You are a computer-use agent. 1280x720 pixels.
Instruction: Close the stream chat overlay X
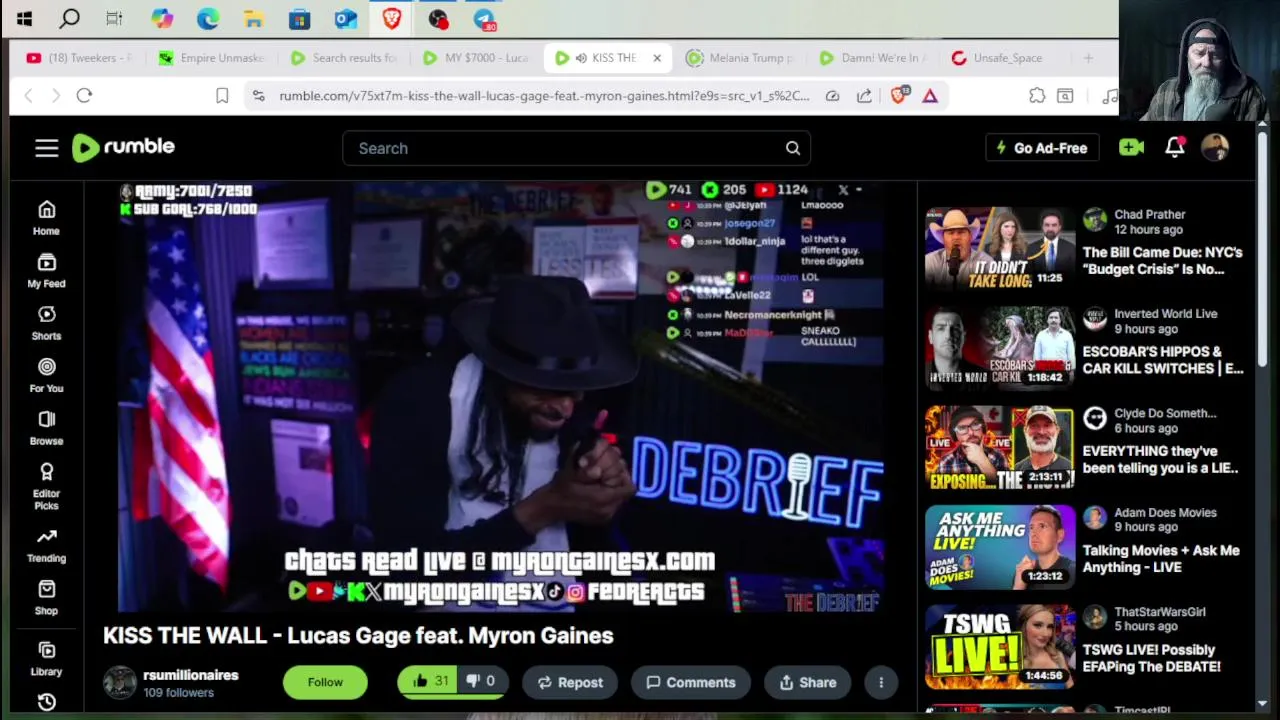(x=843, y=189)
